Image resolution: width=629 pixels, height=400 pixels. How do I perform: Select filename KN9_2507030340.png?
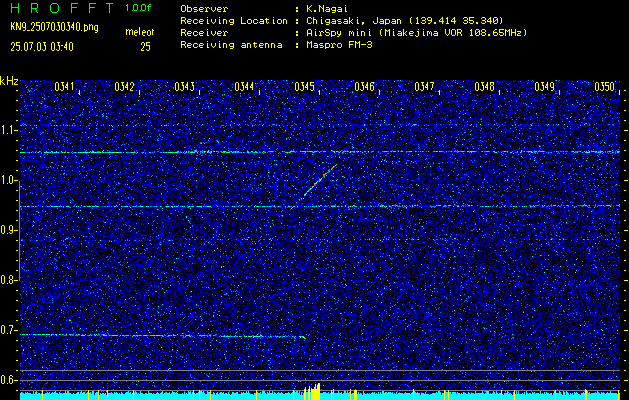[x=54, y=27]
